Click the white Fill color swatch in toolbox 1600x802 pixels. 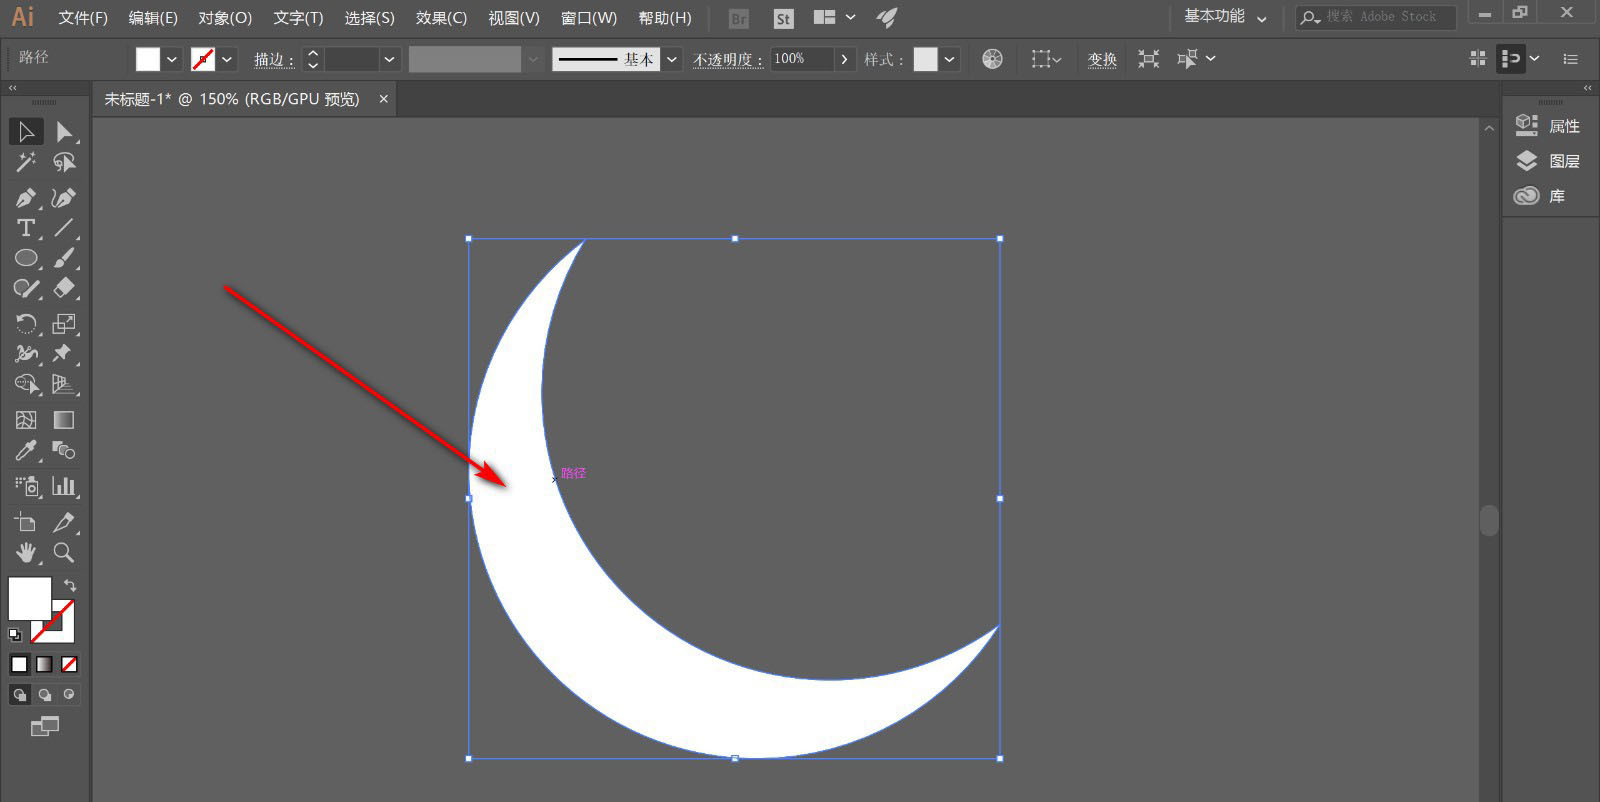point(29,598)
